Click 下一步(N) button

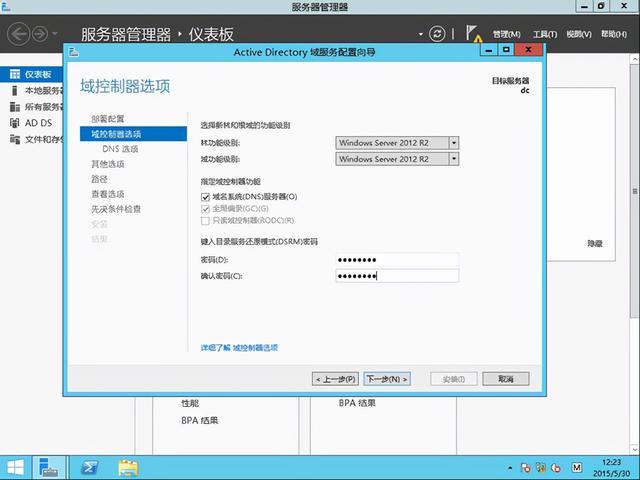tap(387, 379)
